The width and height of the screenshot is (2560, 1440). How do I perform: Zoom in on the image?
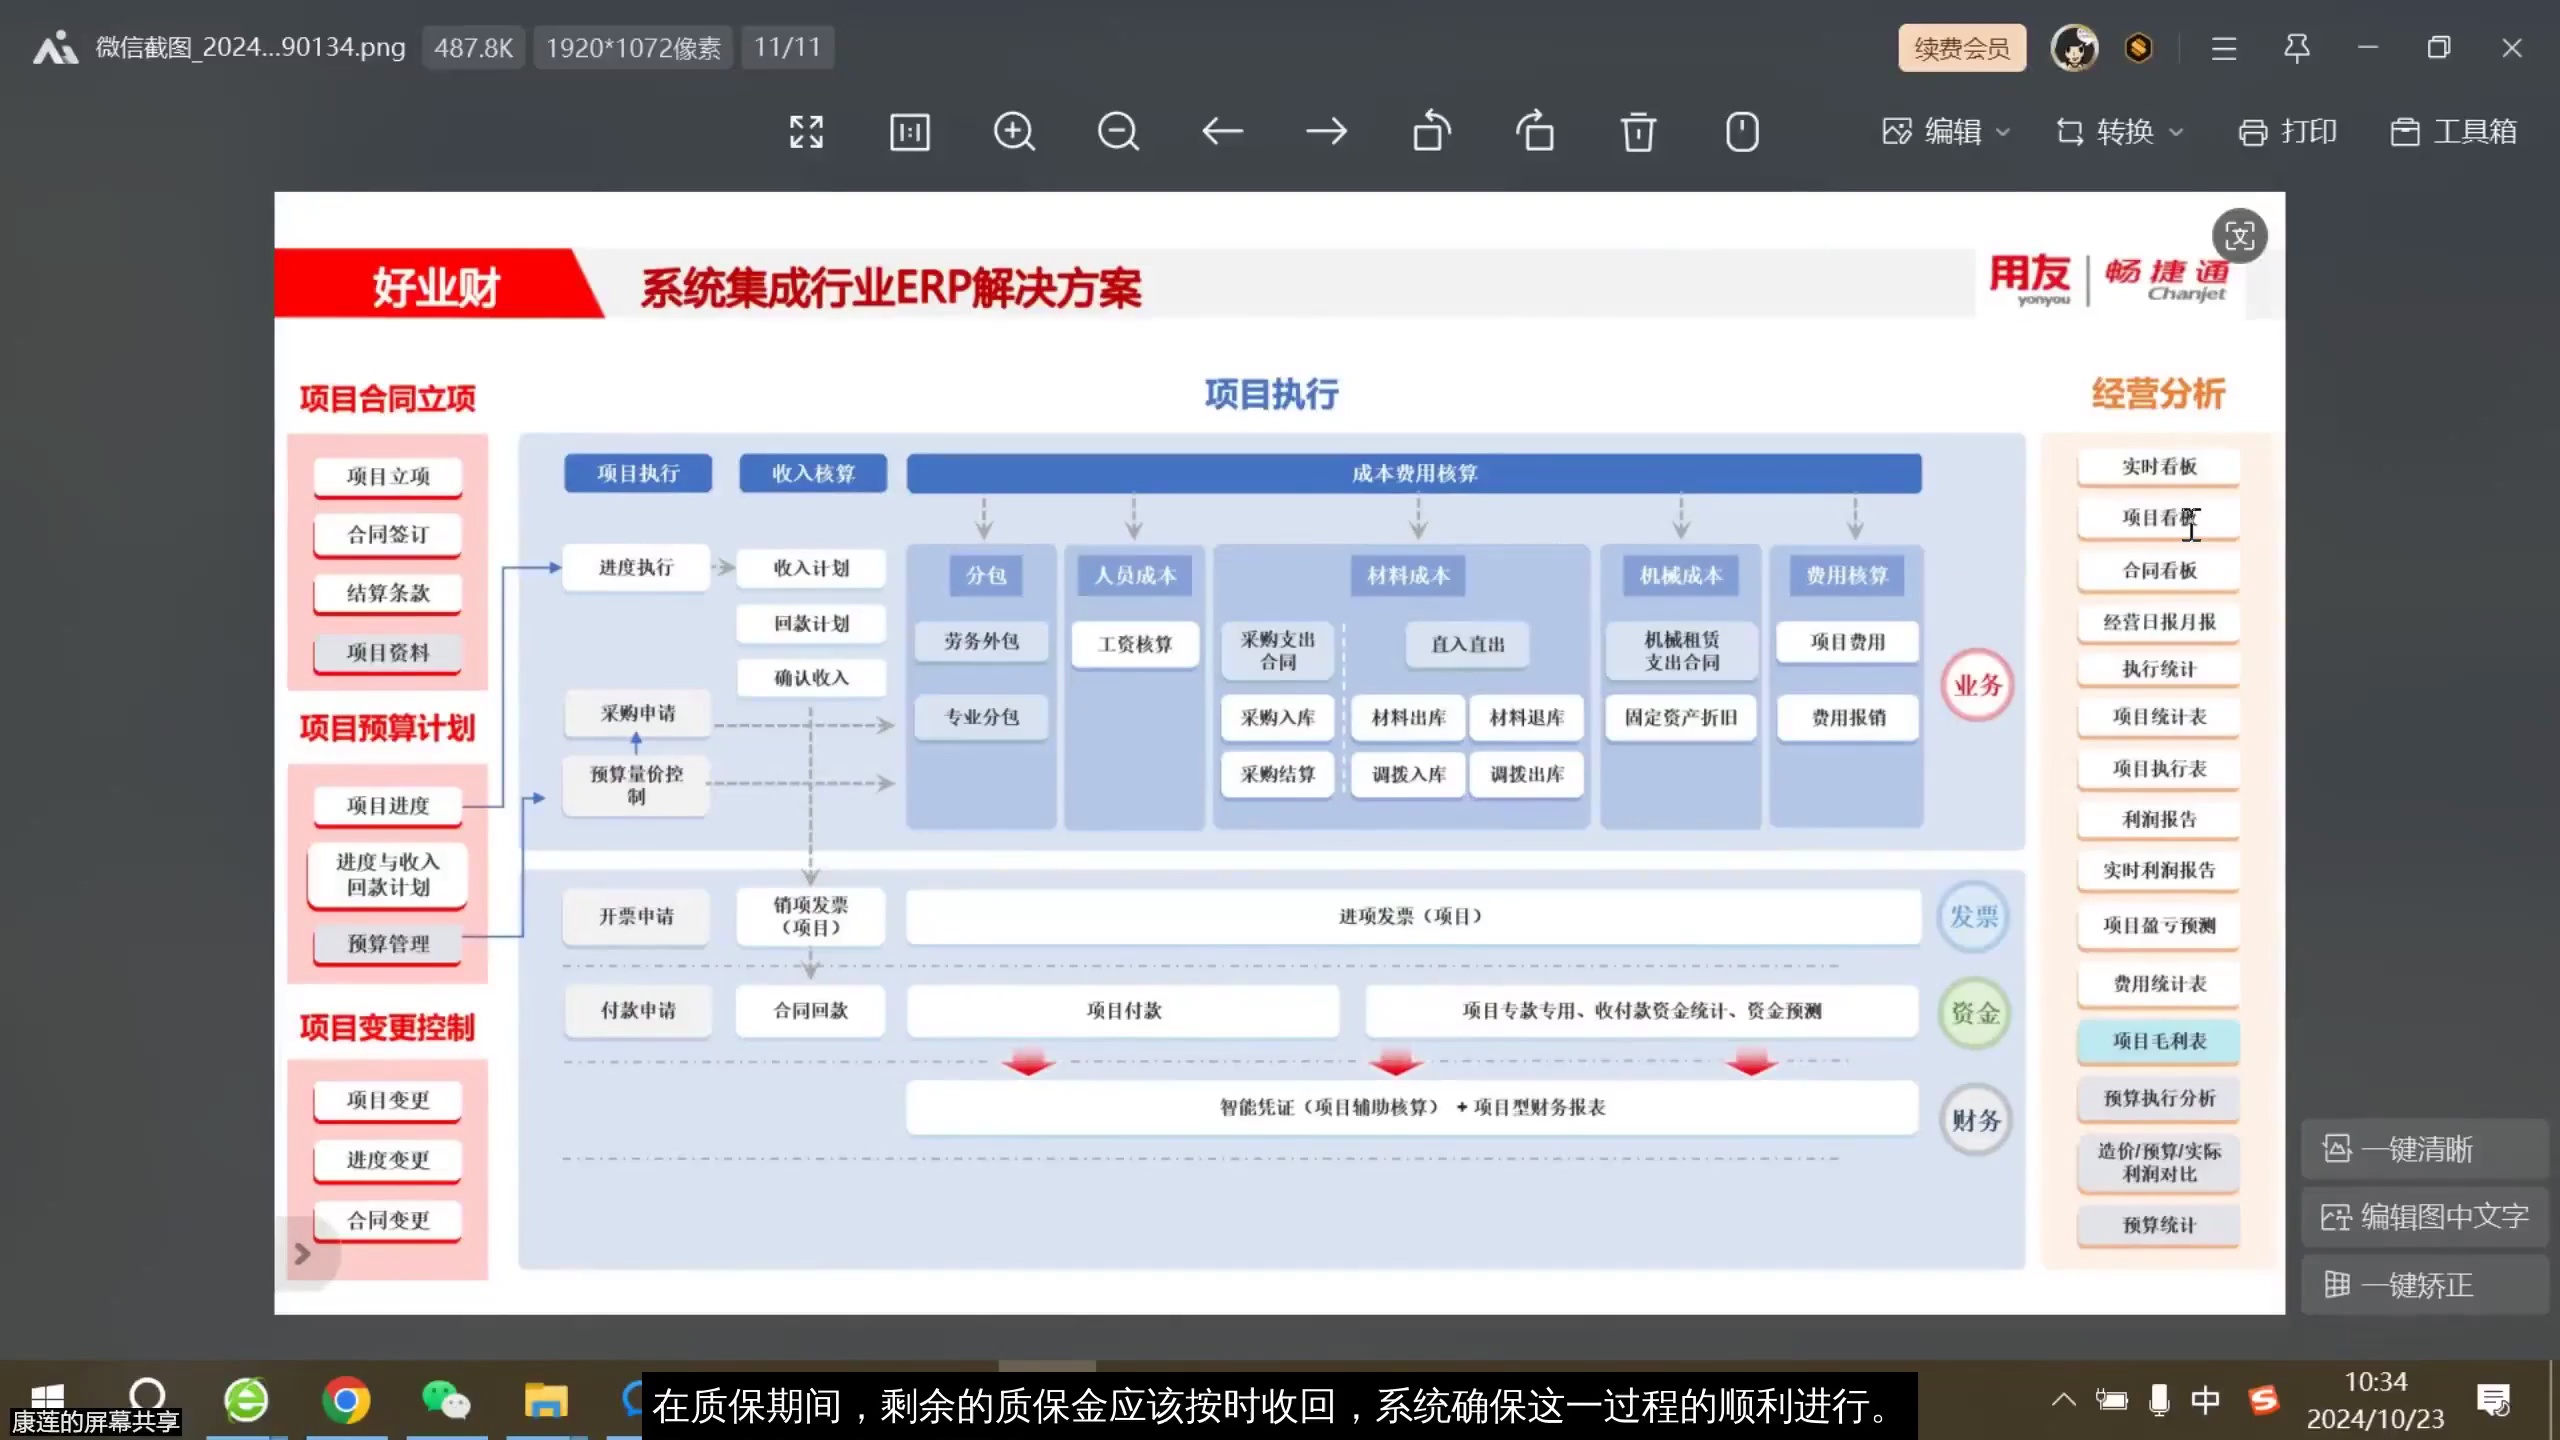point(1014,131)
